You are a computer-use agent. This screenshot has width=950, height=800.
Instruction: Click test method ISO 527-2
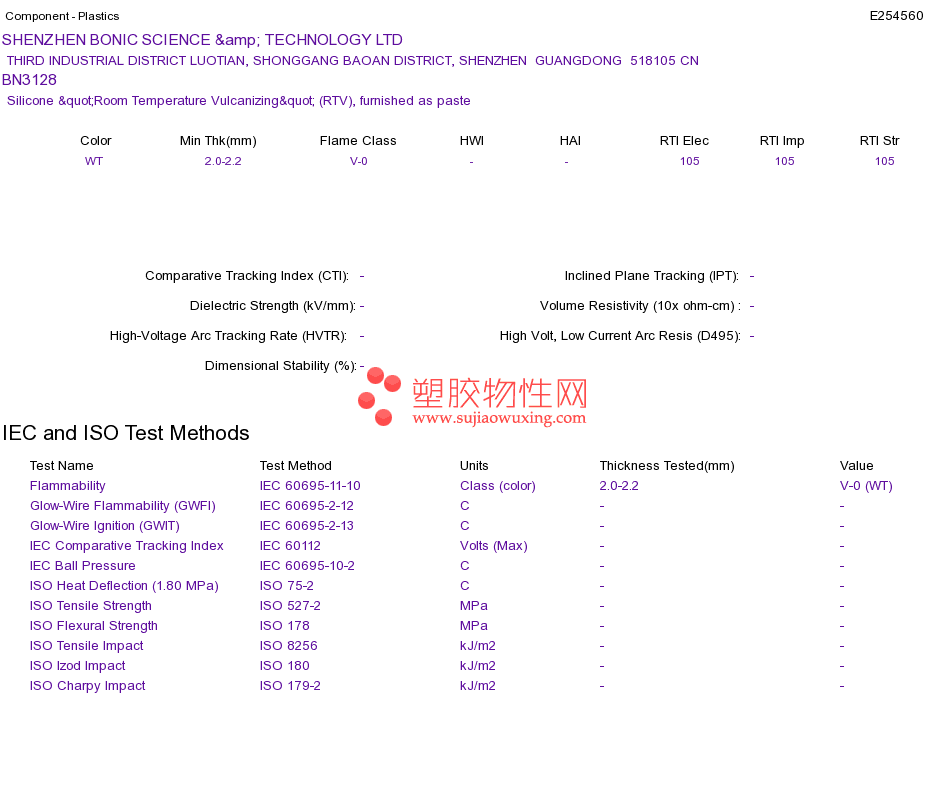290,605
